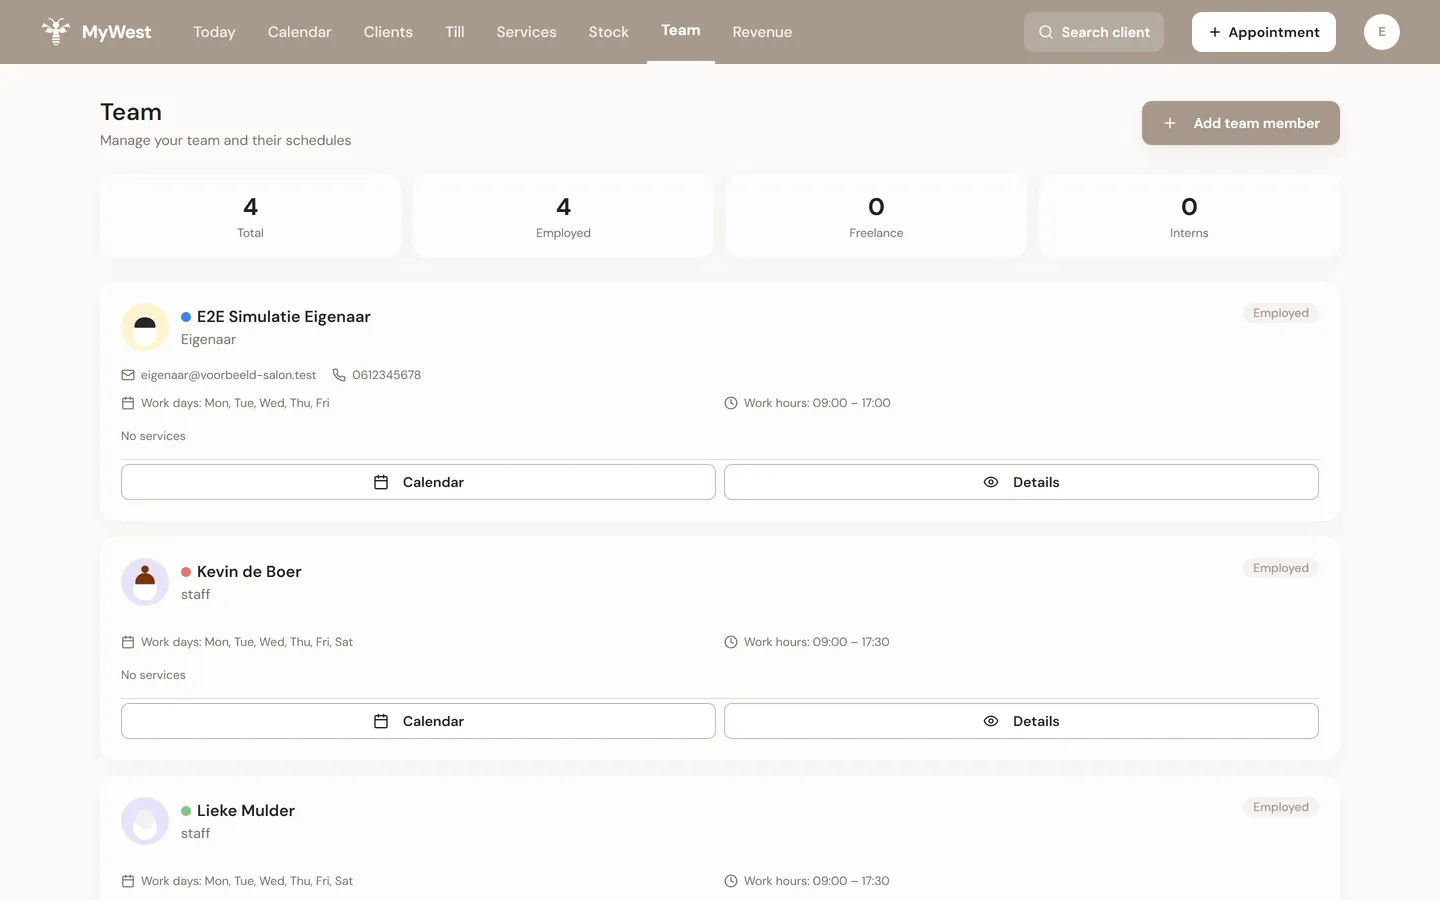
Task: Click Add team member button
Action: (1241, 123)
